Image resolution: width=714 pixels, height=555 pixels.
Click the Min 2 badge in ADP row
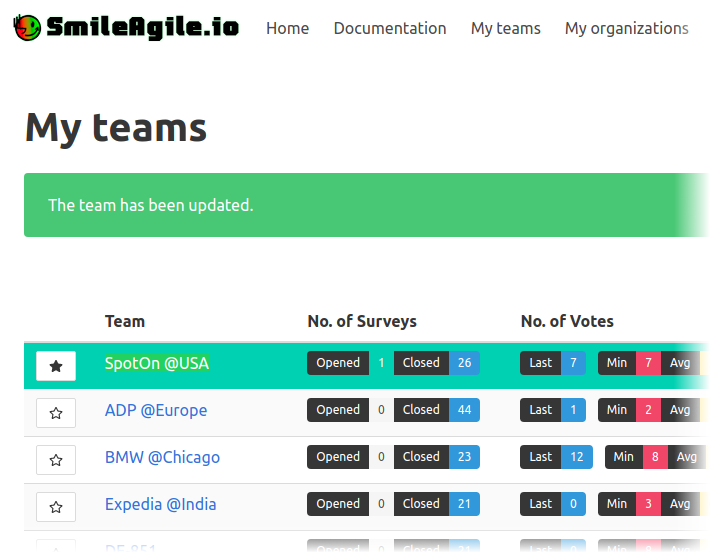coord(629,410)
